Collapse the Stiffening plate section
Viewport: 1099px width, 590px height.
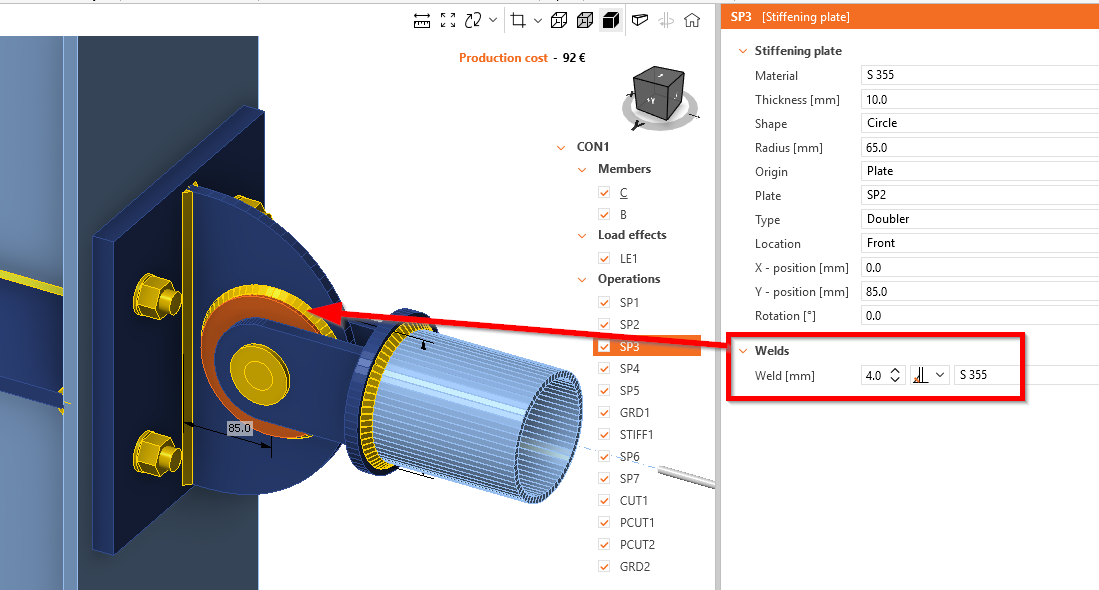tap(743, 51)
